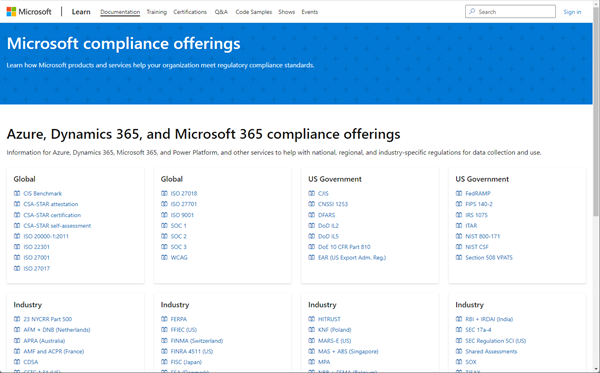
Task: Click book icon beside ISO 27001
Action: point(17,257)
